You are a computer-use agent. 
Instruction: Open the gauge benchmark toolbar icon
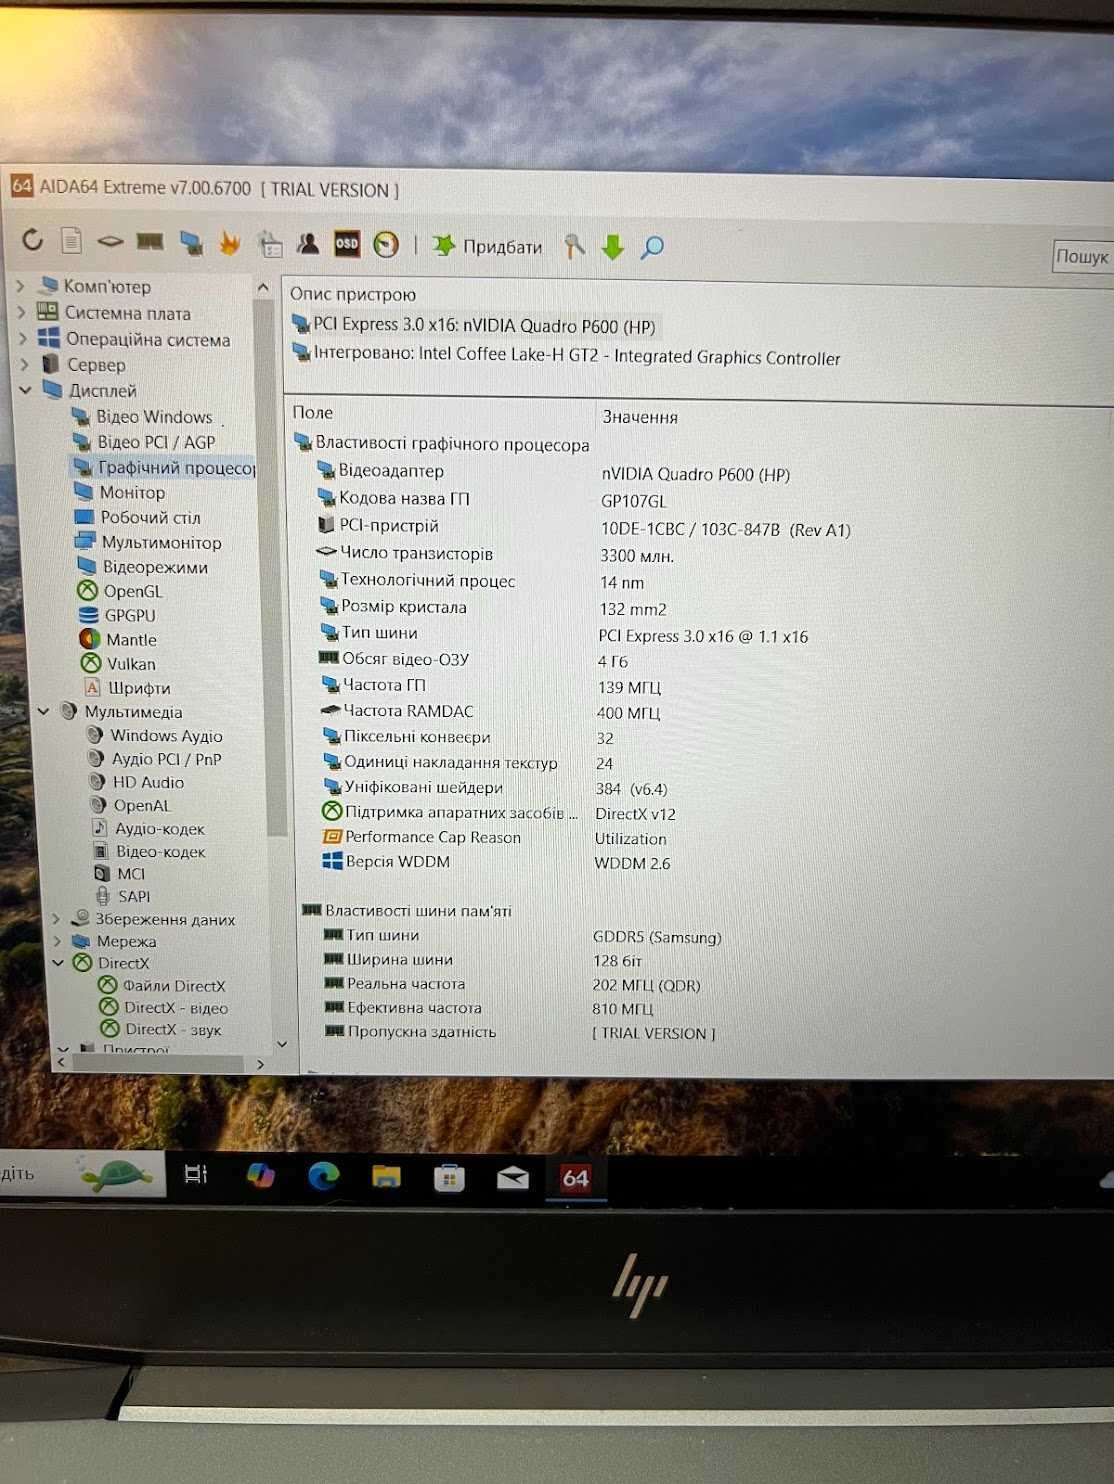386,244
